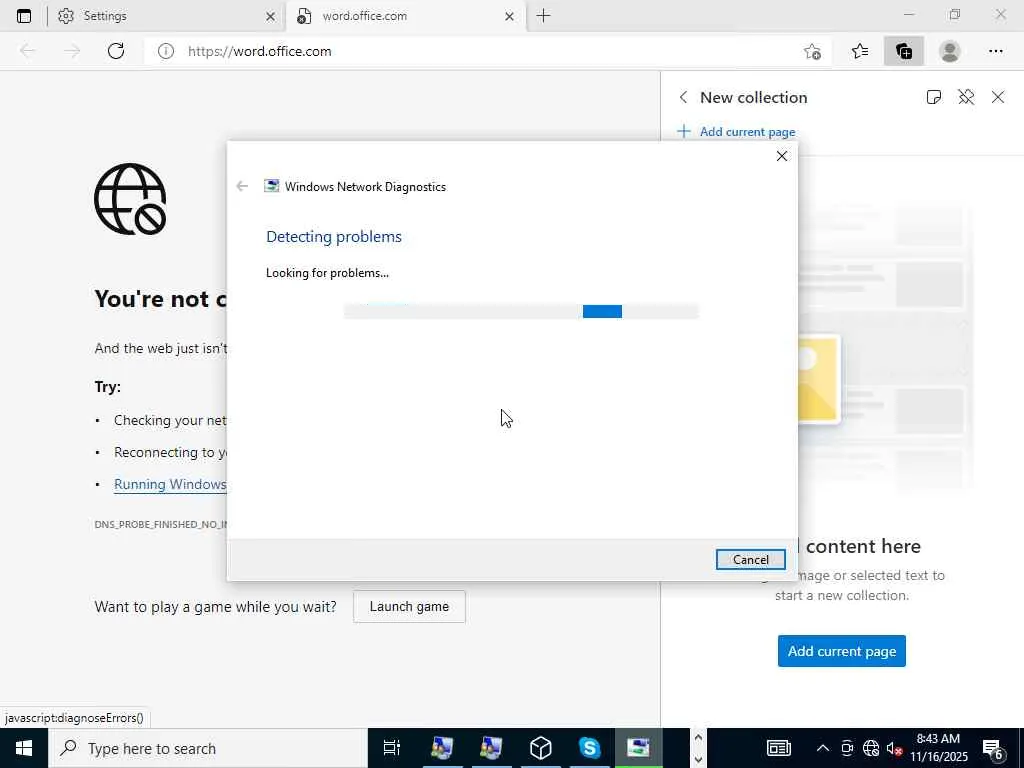Open the Skype taskbar icon
Viewport: 1024px width, 768px height.
pos(589,748)
